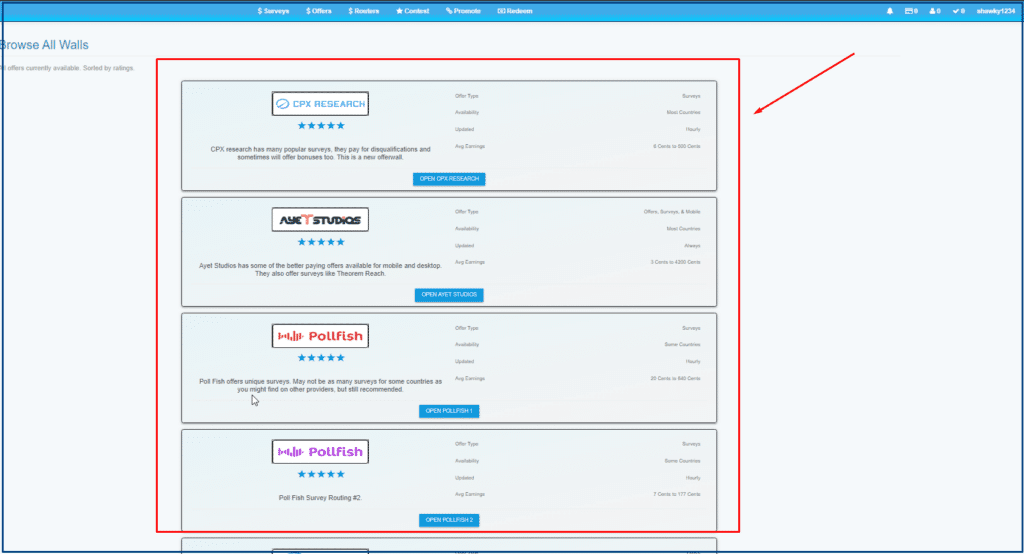
Task: Click the Open Pollfish 2 button
Action: [449, 520]
